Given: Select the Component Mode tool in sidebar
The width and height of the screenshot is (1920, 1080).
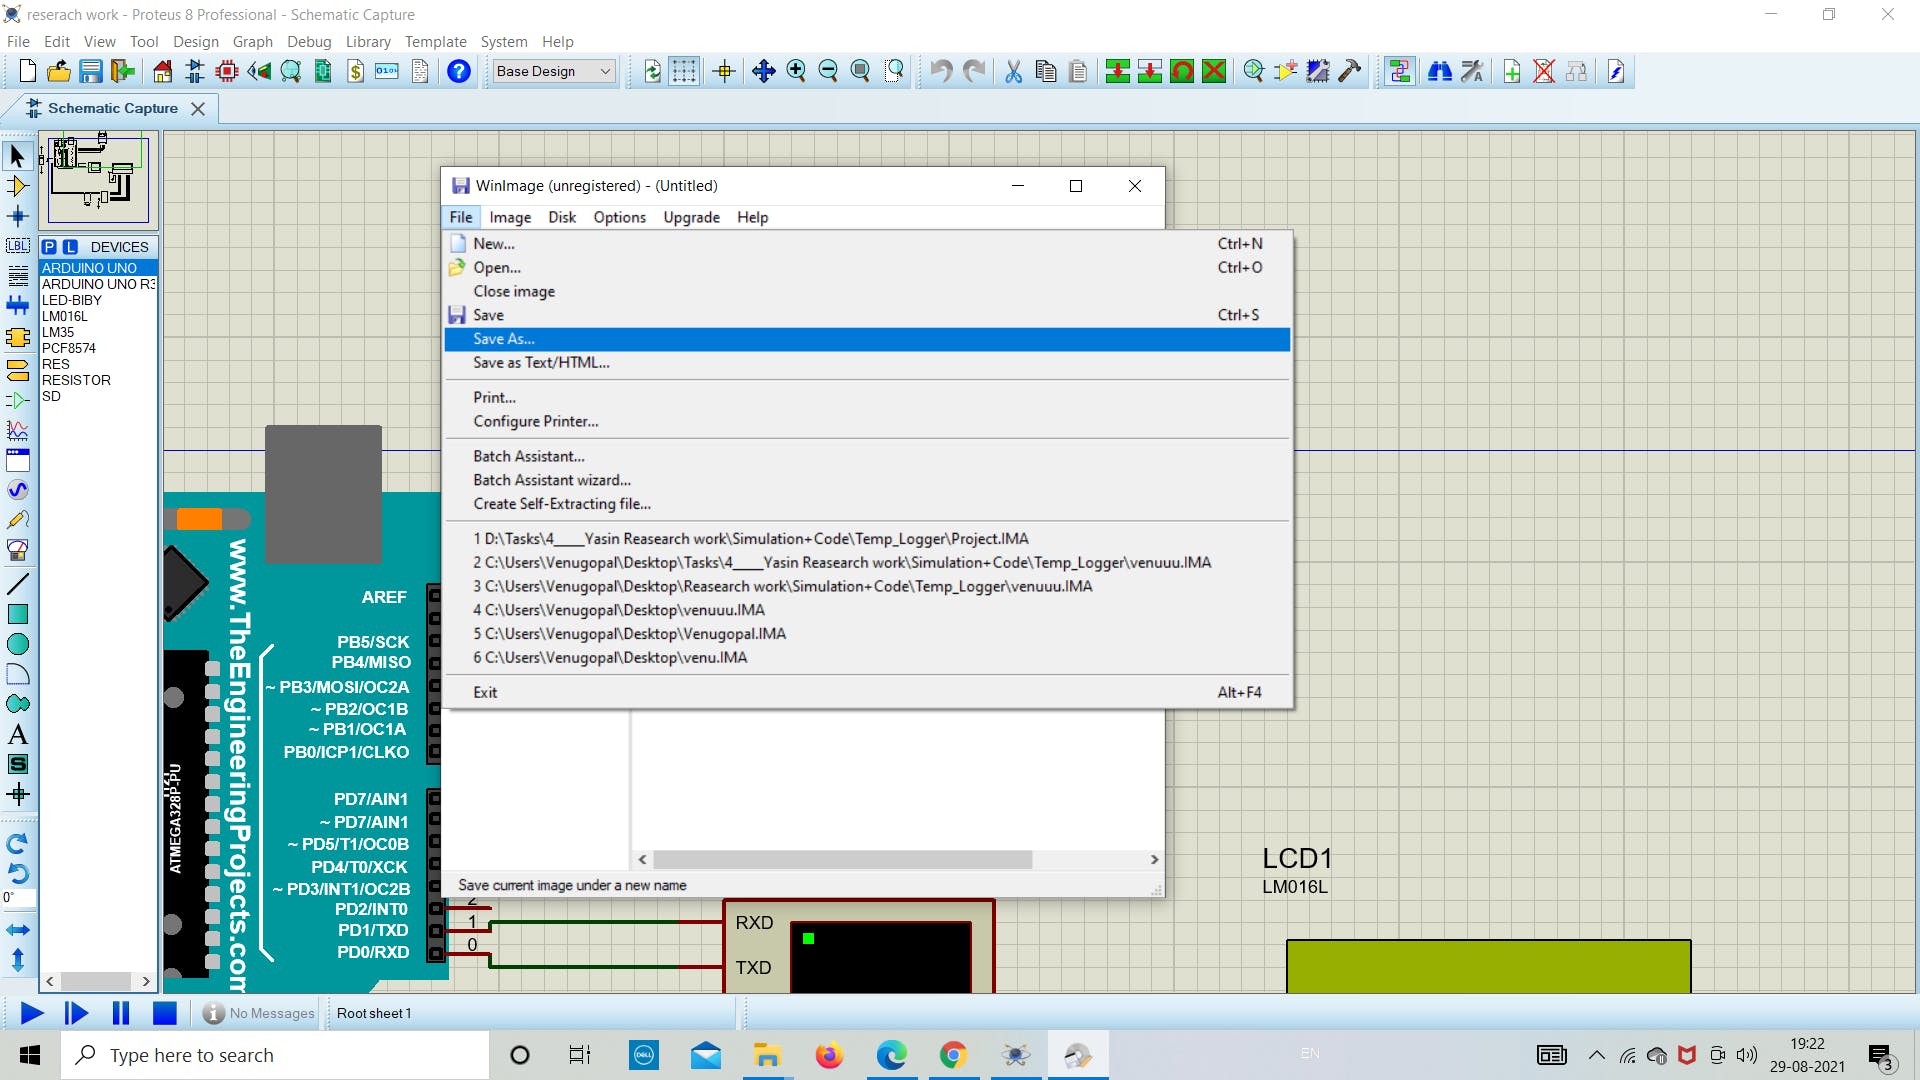Looking at the screenshot, I should click(x=17, y=186).
